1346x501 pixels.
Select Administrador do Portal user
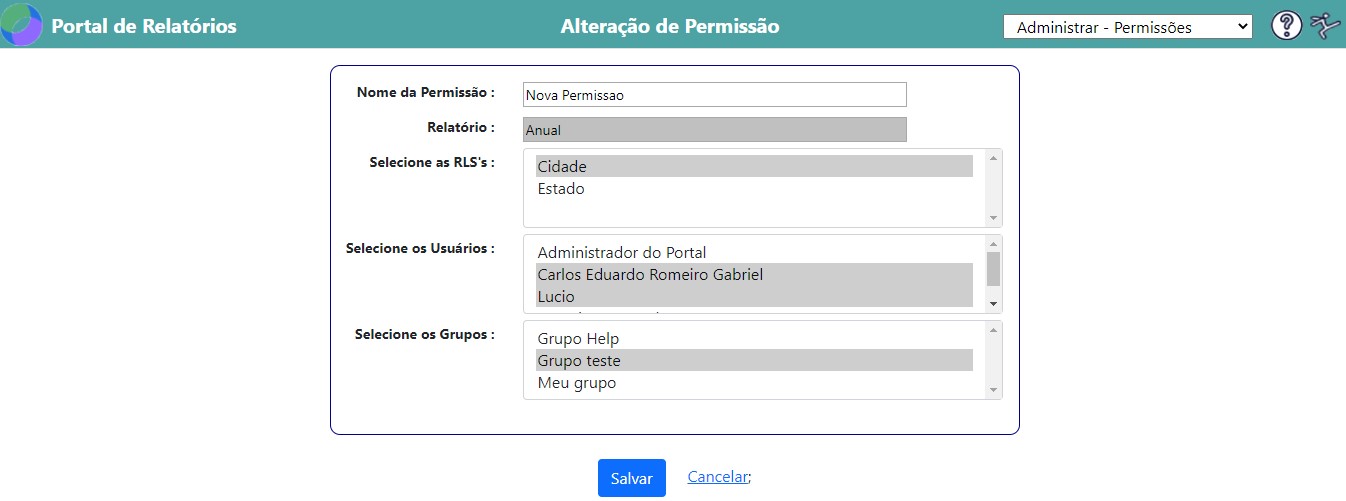754,253
